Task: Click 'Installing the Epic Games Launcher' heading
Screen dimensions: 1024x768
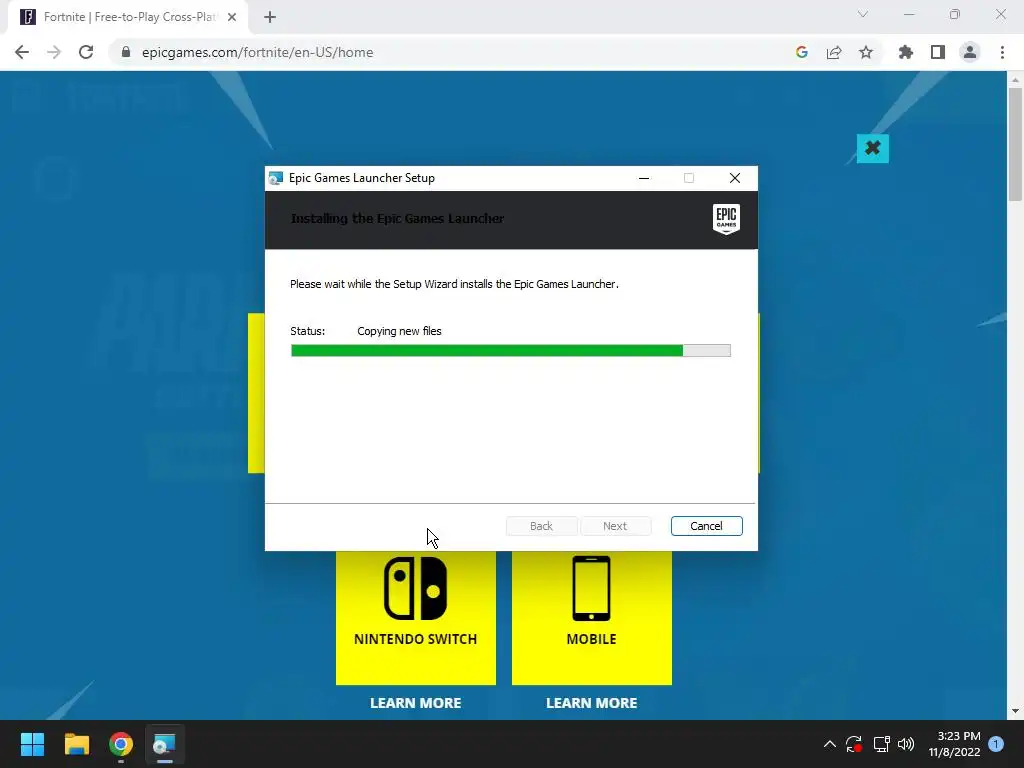Action: (397, 219)
